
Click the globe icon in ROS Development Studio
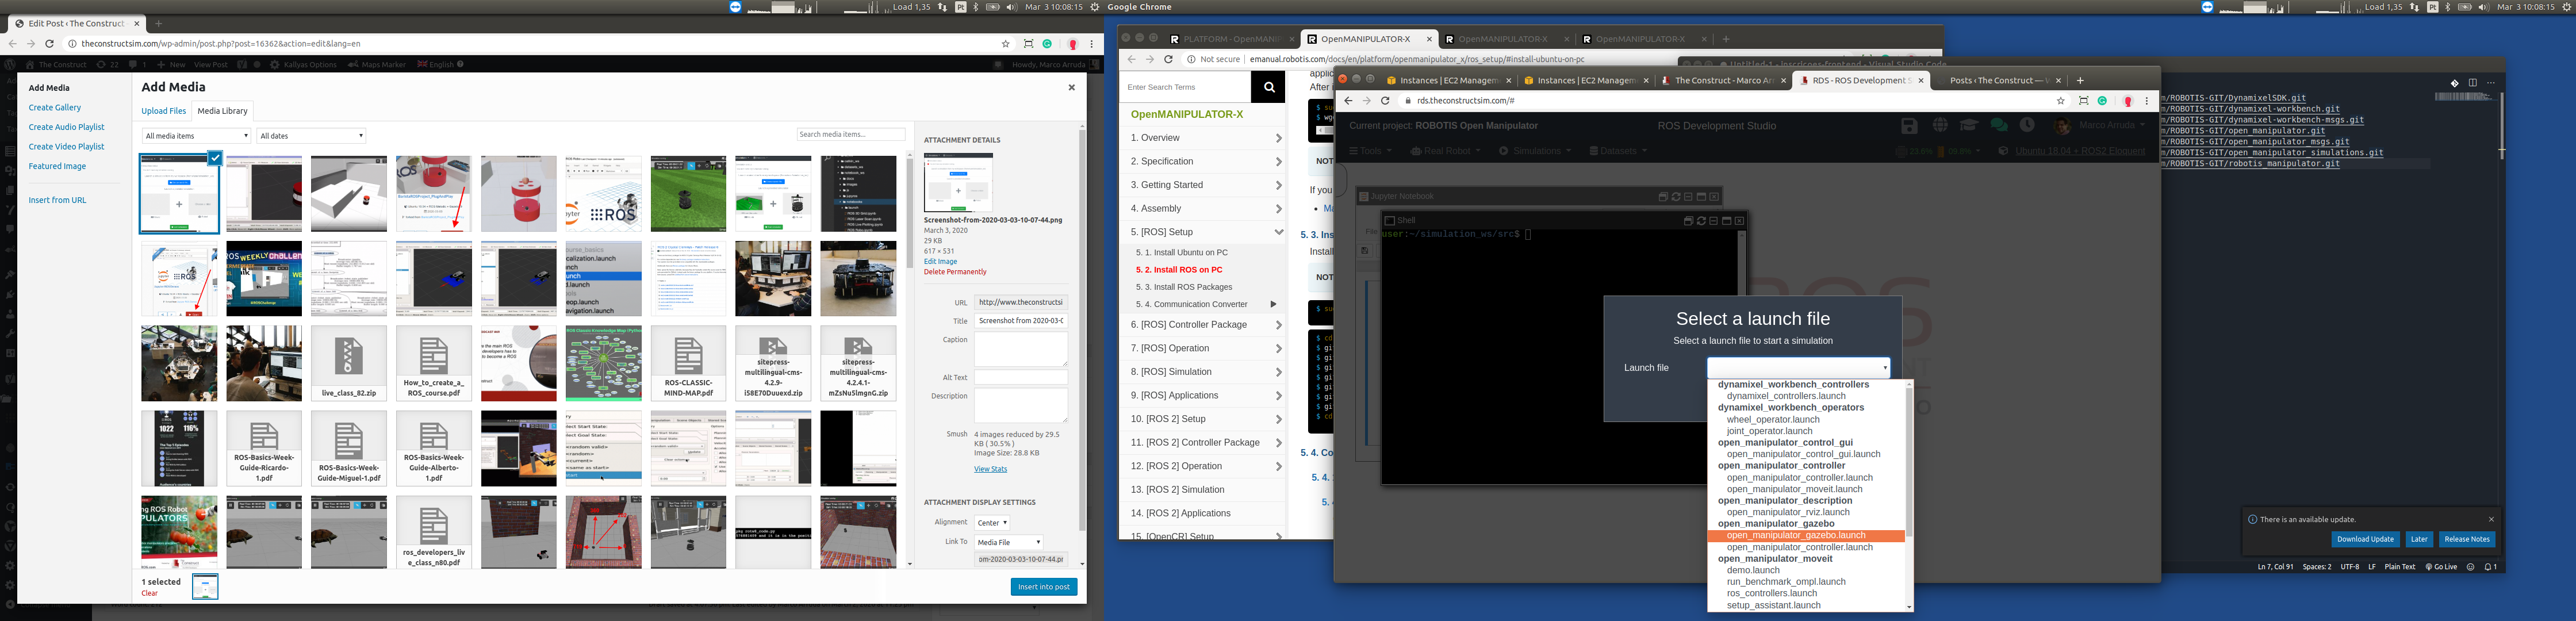tap(1940, 125)
